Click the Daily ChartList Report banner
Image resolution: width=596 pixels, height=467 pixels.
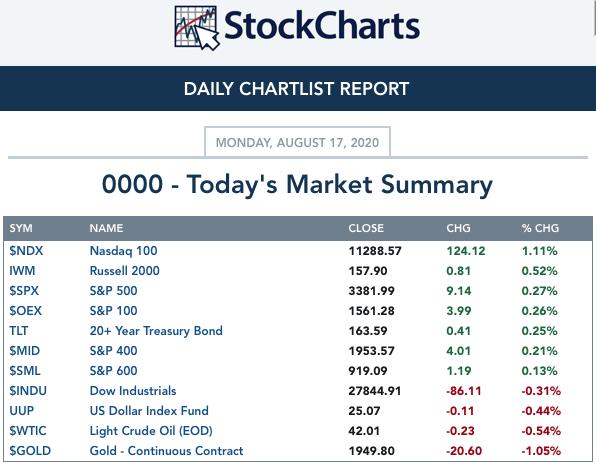point(296,89)
